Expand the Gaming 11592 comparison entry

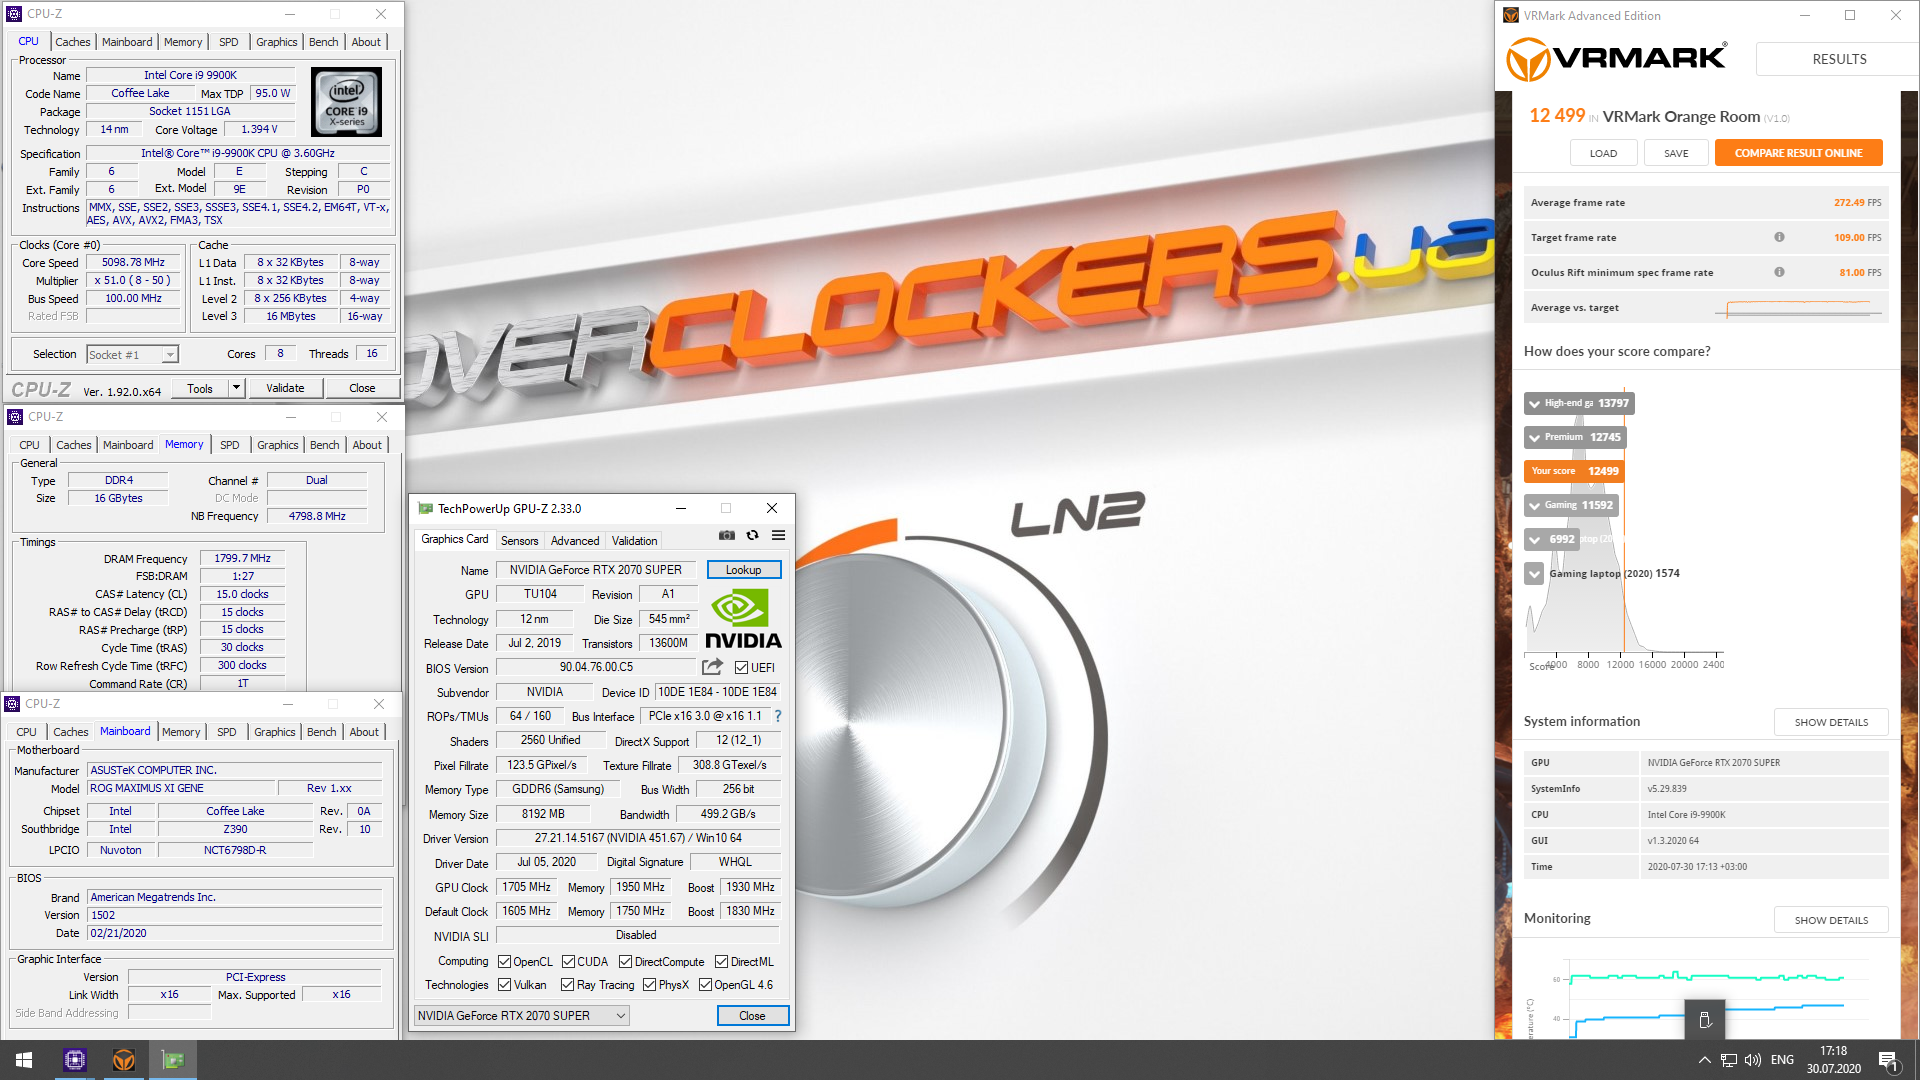click(x=1534, y=506)
